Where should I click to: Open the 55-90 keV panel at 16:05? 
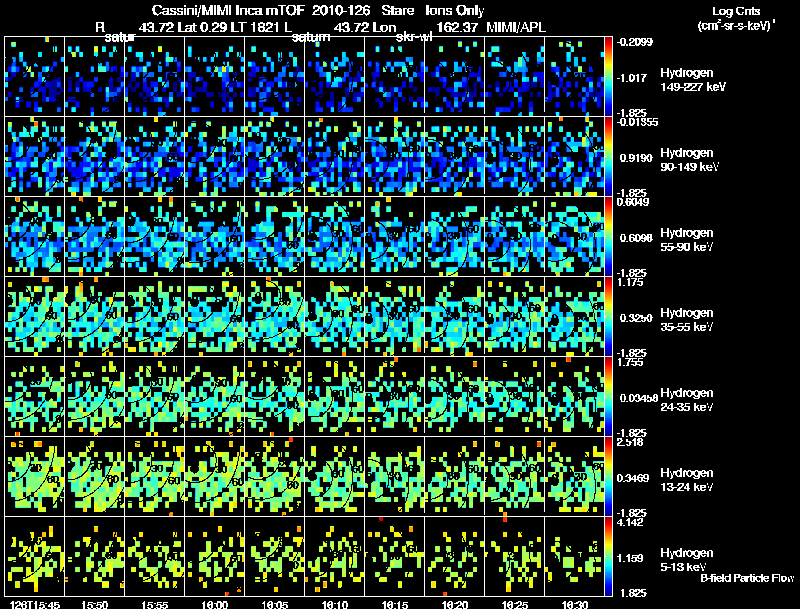(274, 236)
